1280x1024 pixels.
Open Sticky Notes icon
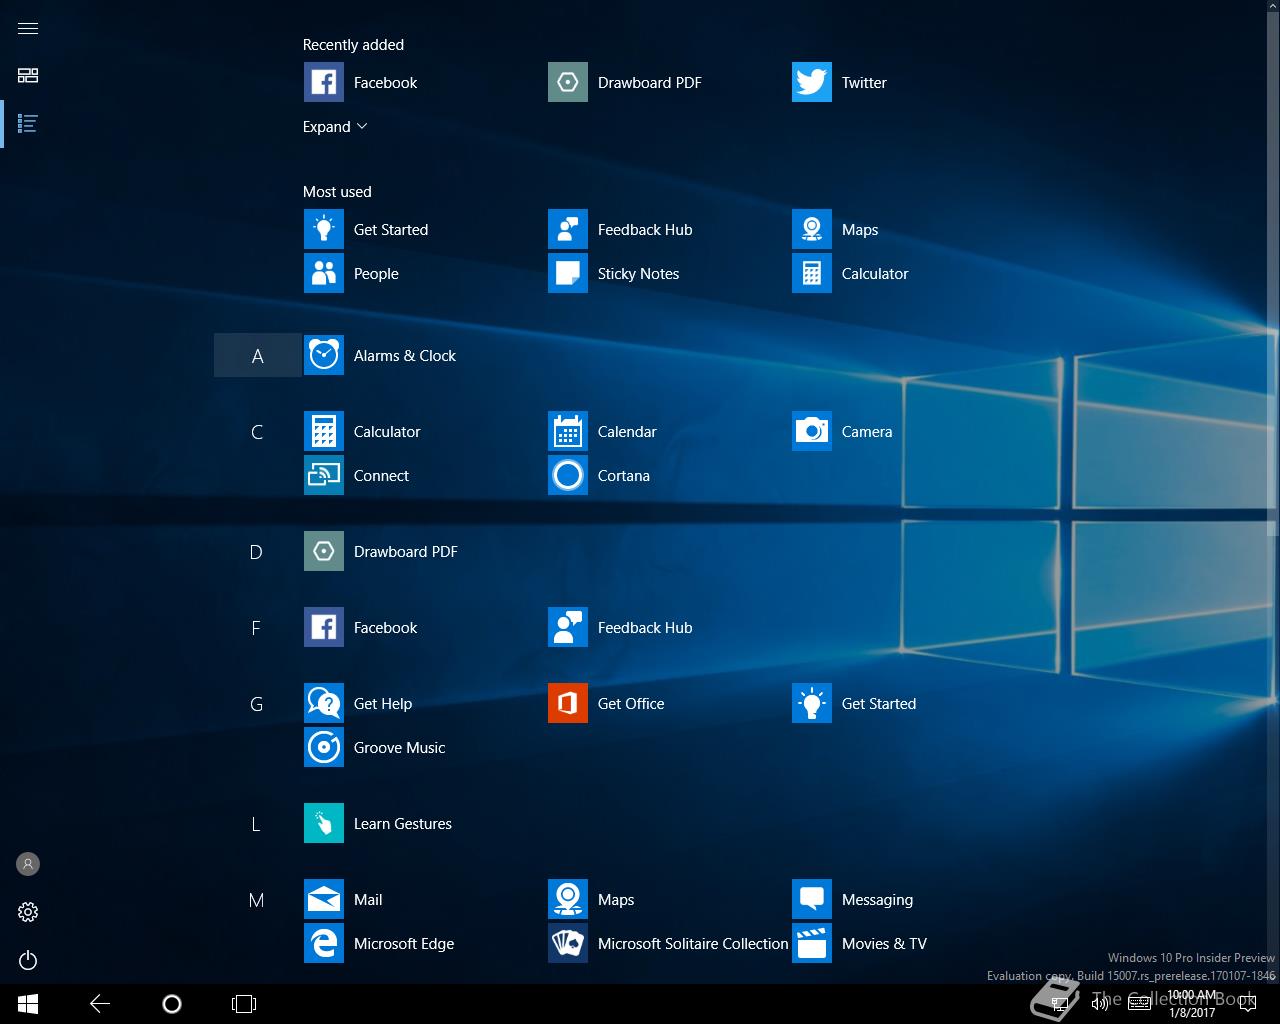(568, 273)
